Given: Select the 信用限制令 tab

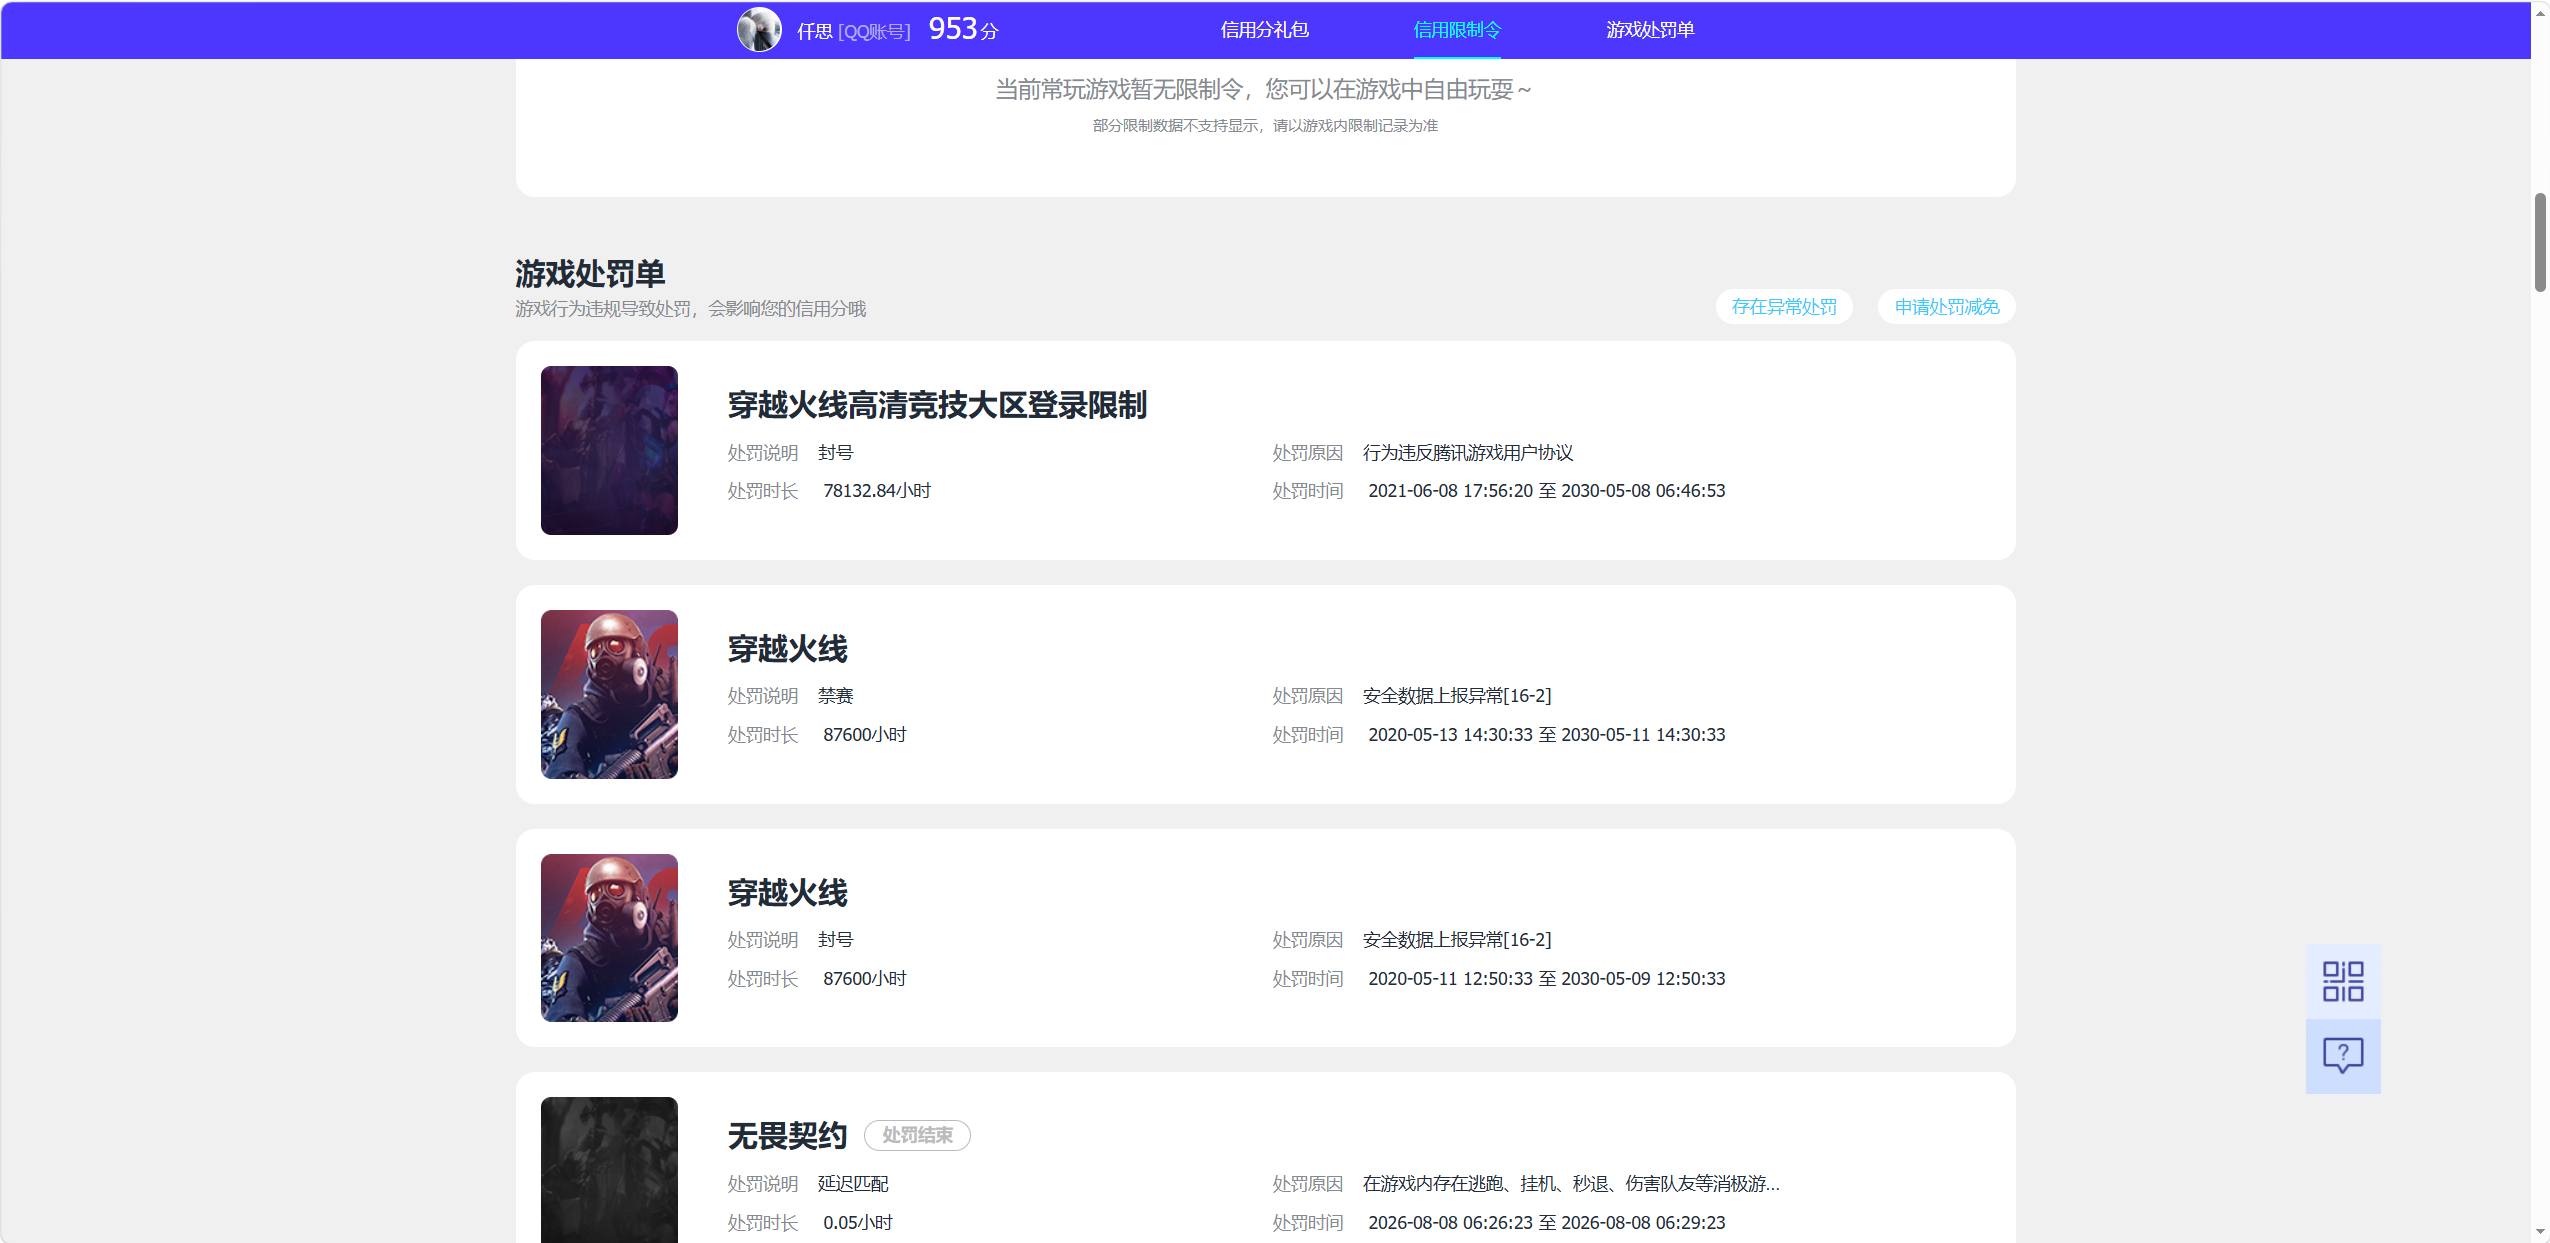Looking at the screenshot, I should (x=1457, y=30).
